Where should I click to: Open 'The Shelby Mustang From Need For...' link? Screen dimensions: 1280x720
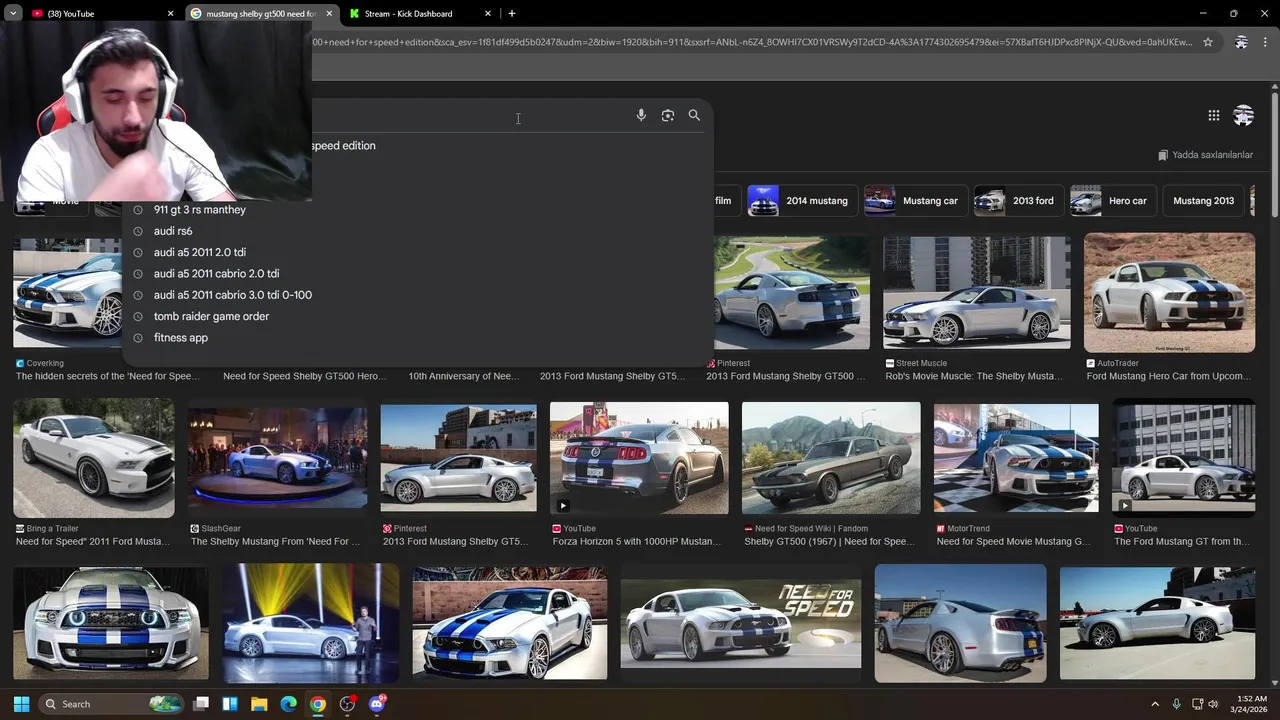(275, 542)
